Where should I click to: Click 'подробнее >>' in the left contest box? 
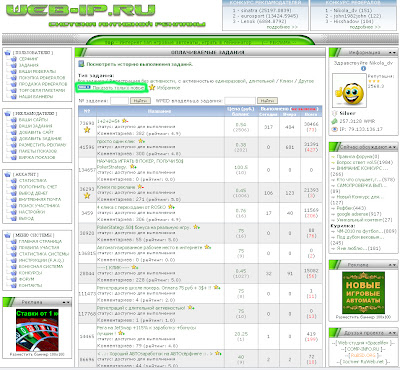[x=282, y=27]
